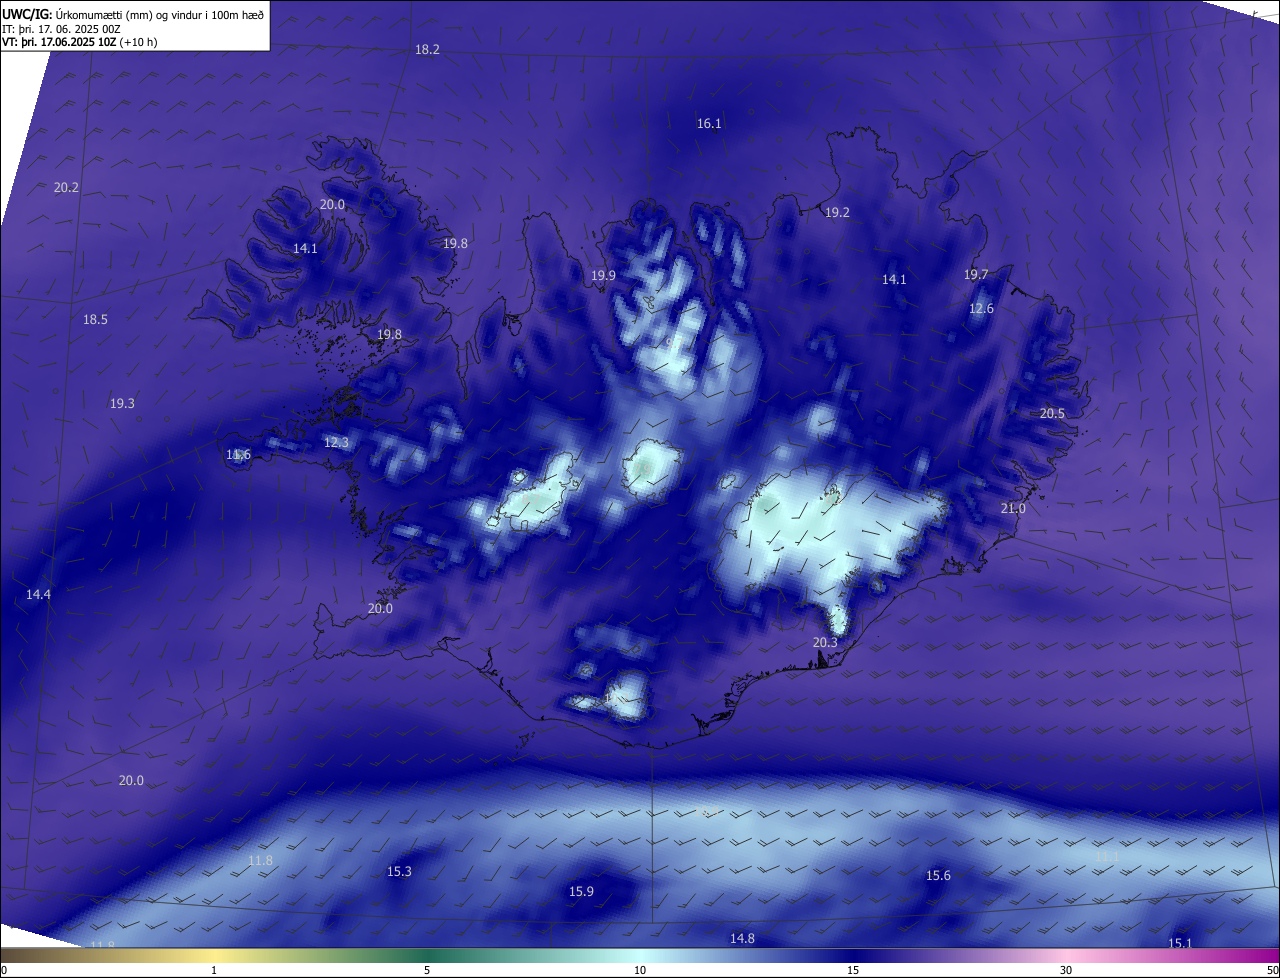Click the 15.3 value label
The width and height of the screenshot is (1280, 978).
point(399,871)
